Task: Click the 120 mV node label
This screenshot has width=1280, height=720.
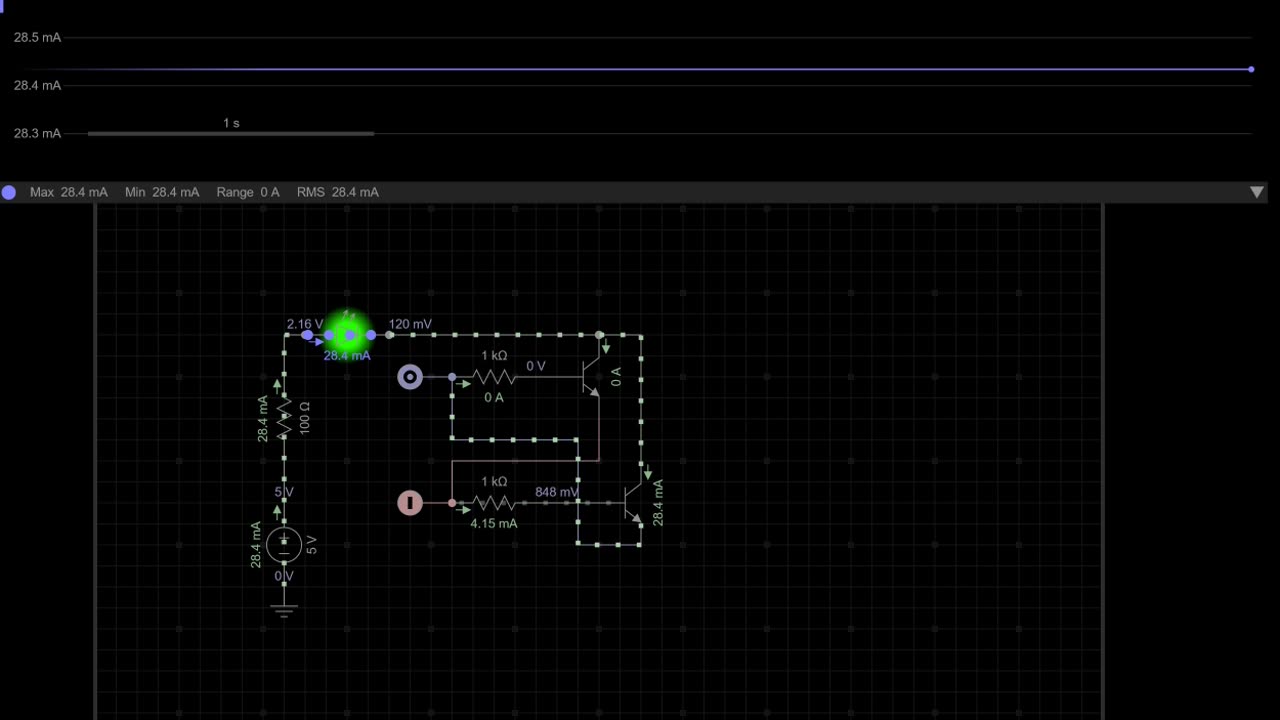Action: (410, 324)
